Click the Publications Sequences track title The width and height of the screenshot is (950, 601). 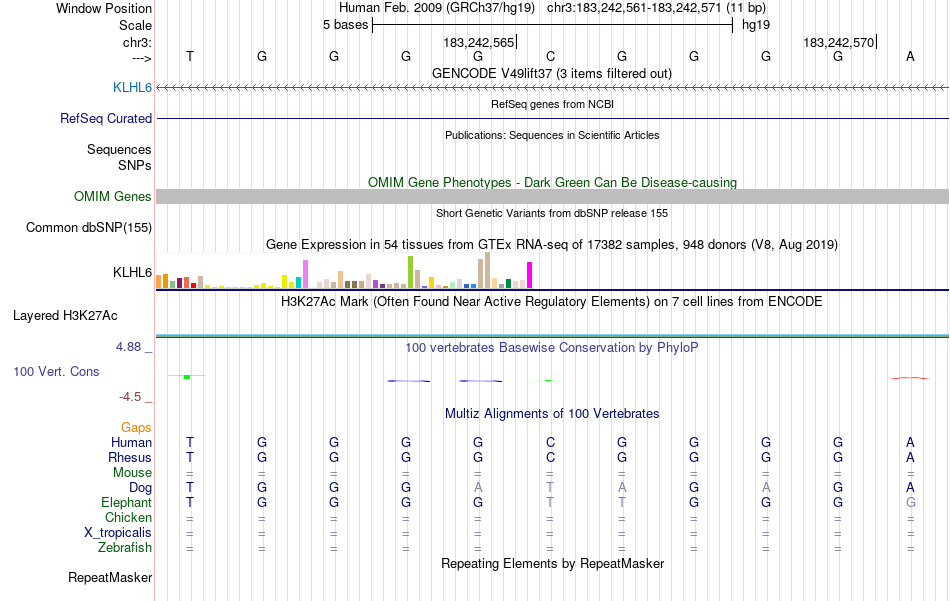coord(552,135)
